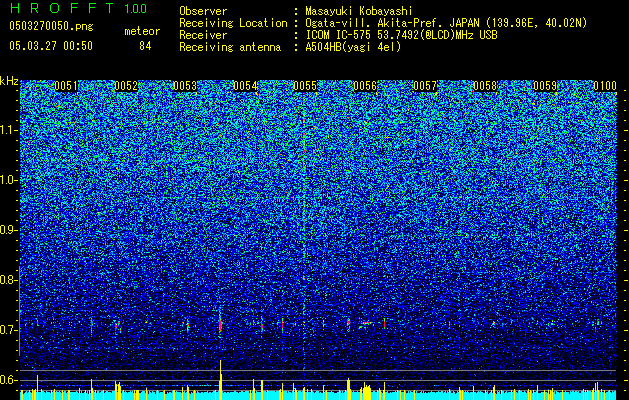Select the version number 1.0.0
The image size is (629, 400).
(x=135, y=8)
